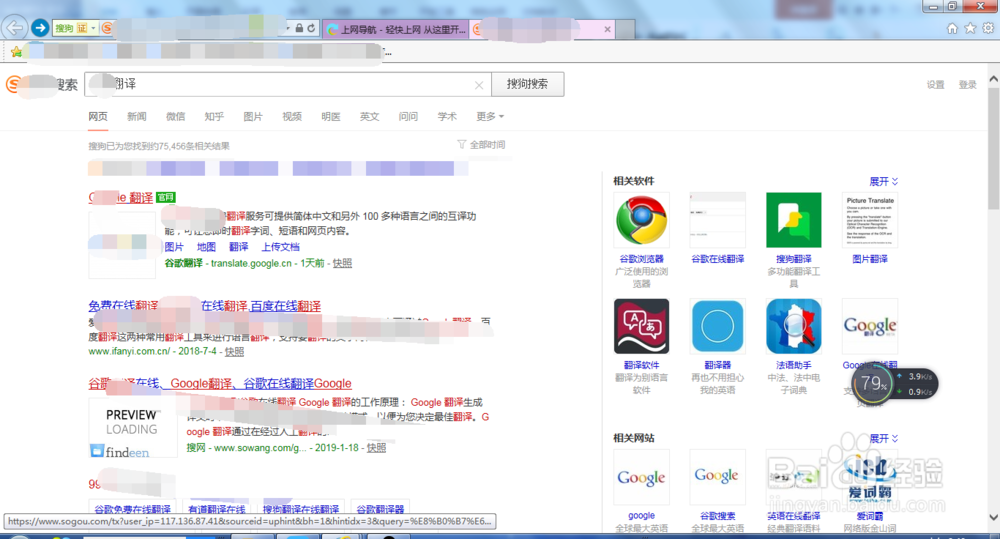Click the scrollbar up arrow

pyautogui.click(x=993, y=79)
